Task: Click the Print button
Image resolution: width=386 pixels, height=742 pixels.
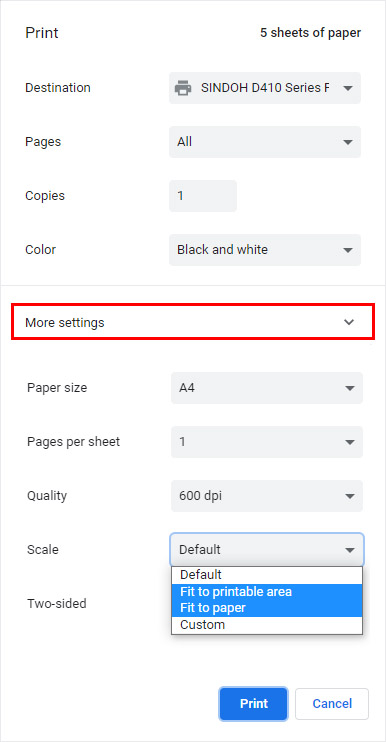Action: coord(254,704)
